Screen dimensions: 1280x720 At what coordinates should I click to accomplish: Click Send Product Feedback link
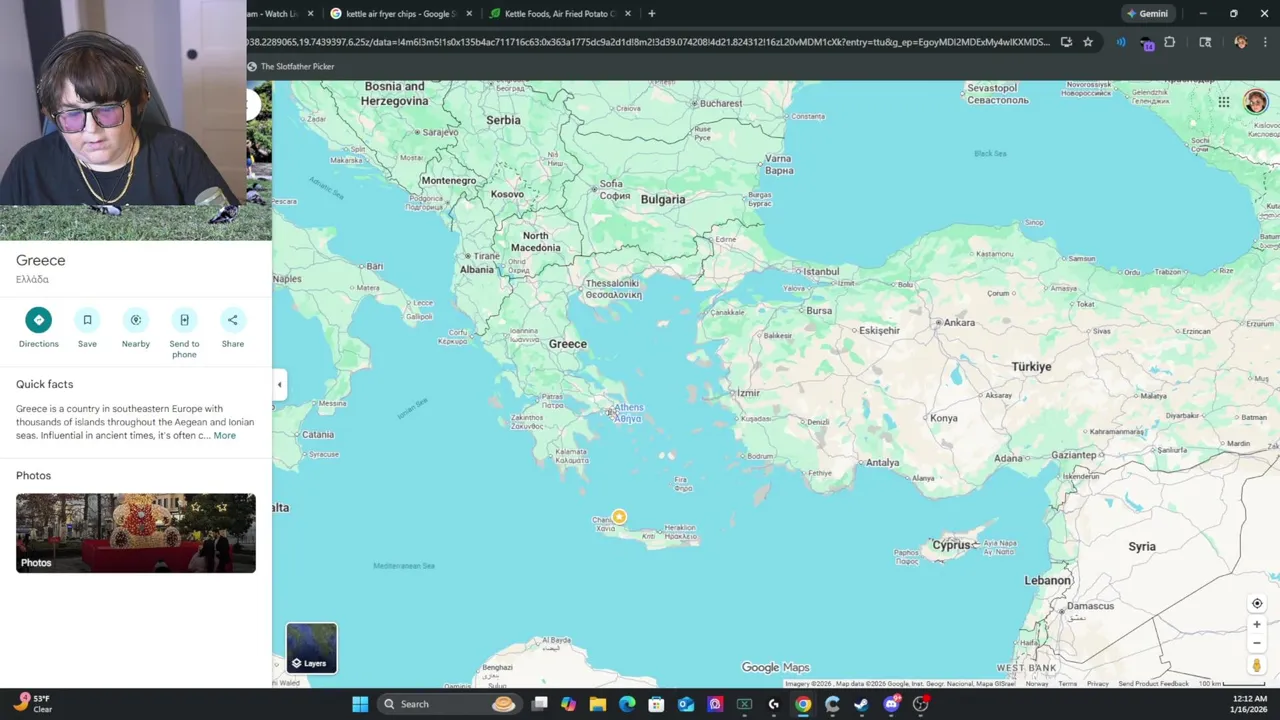pyautogui.click(x=1153, y=684)
